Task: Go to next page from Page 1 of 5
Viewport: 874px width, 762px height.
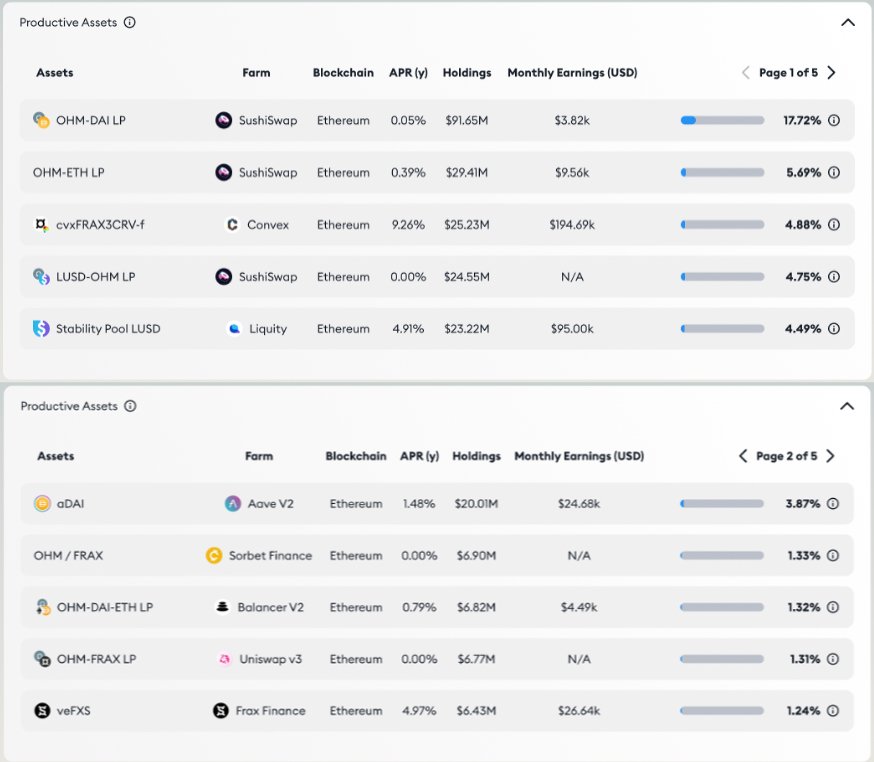Action: coord(831,72)
